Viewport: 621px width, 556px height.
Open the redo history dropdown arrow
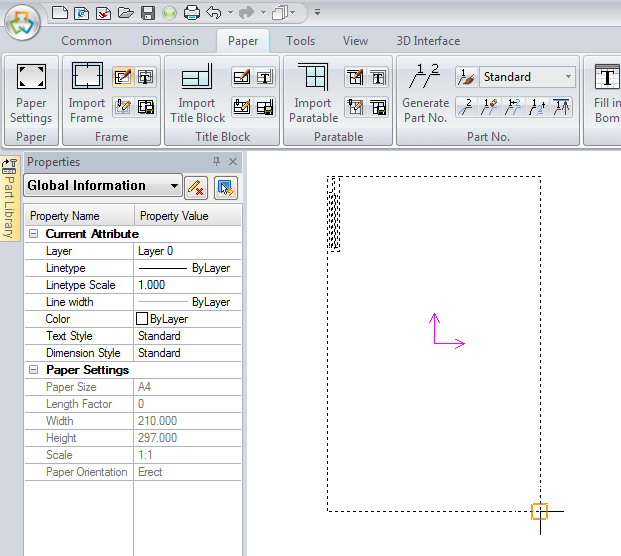263,13
